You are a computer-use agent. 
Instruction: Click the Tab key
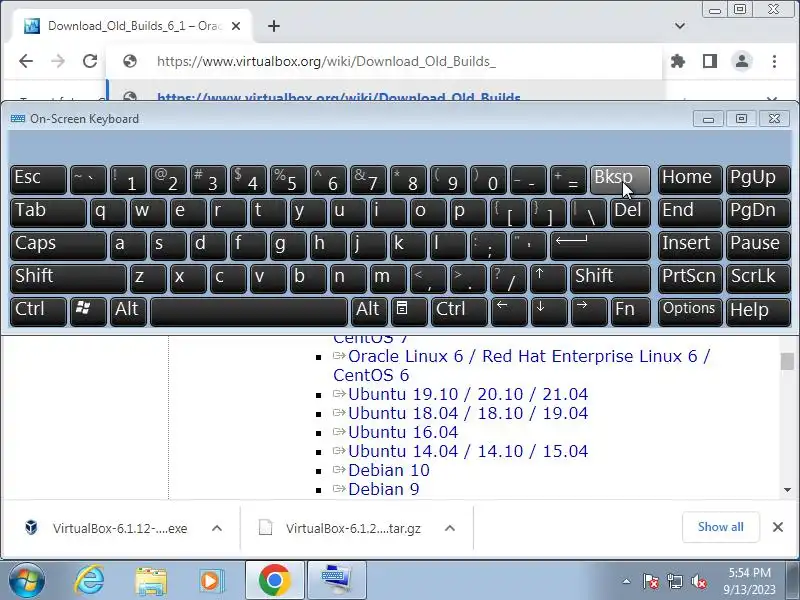[48, 213]
